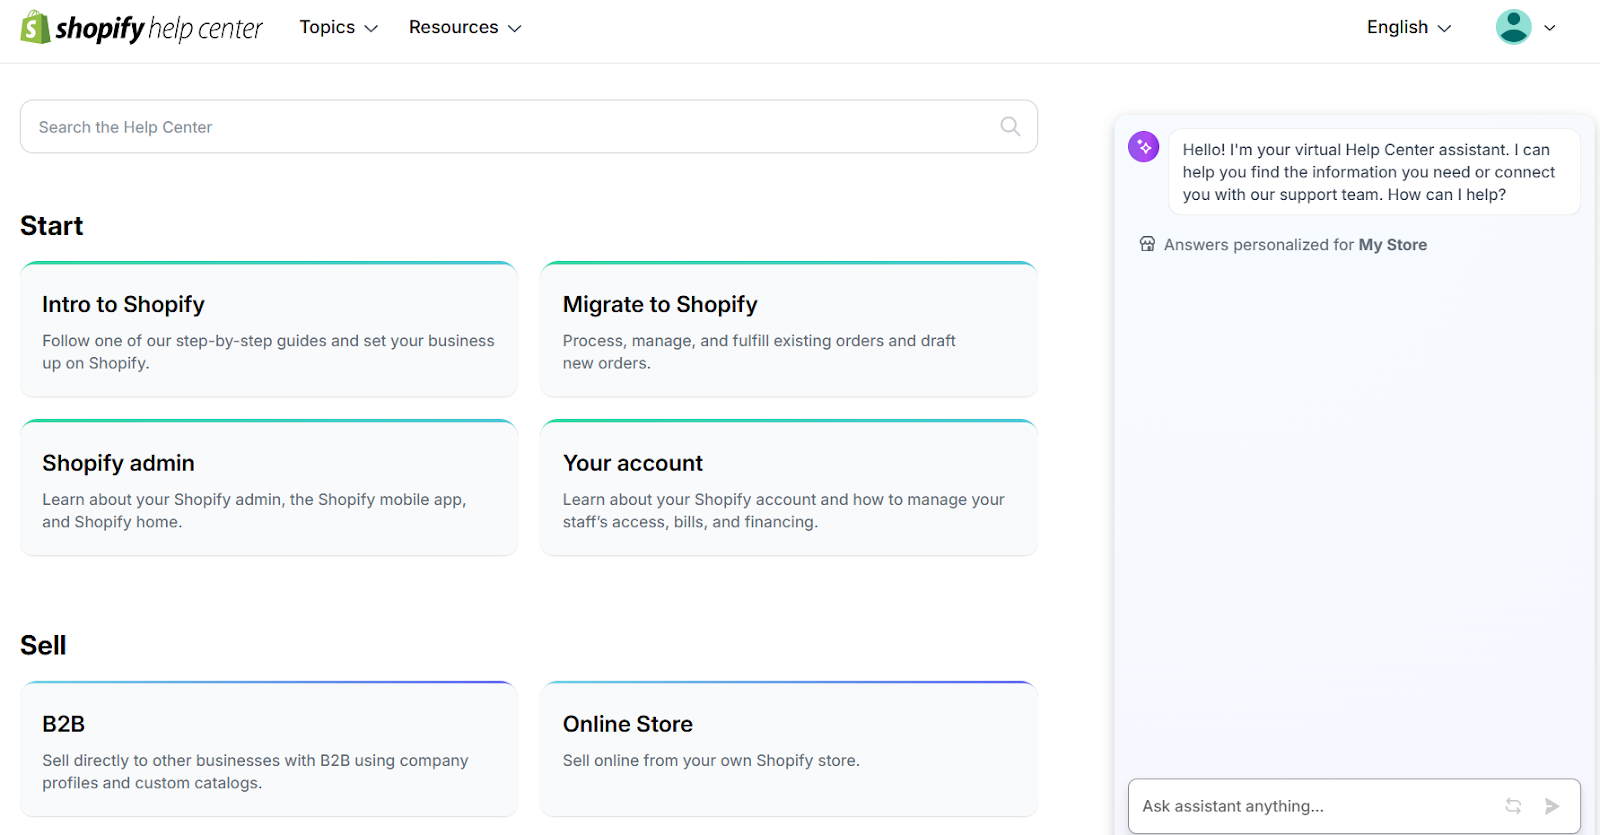This screenshot has width=1600, height=835.
Task: Click 'Sell directly to other businesses' description
Action: pyautogui.click(x=255, y=771)
